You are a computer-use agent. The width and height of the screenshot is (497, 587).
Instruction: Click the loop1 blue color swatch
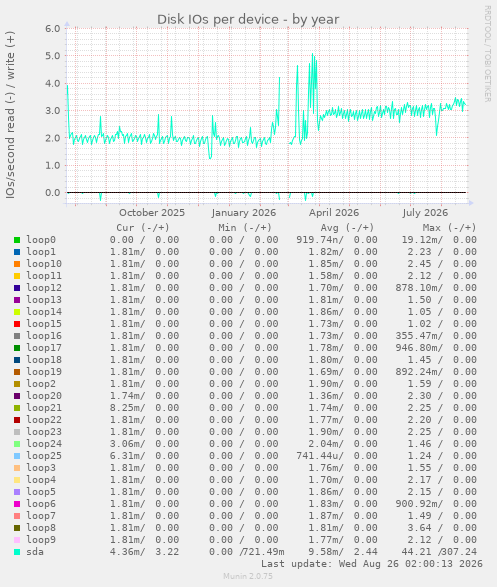[17, 252]
